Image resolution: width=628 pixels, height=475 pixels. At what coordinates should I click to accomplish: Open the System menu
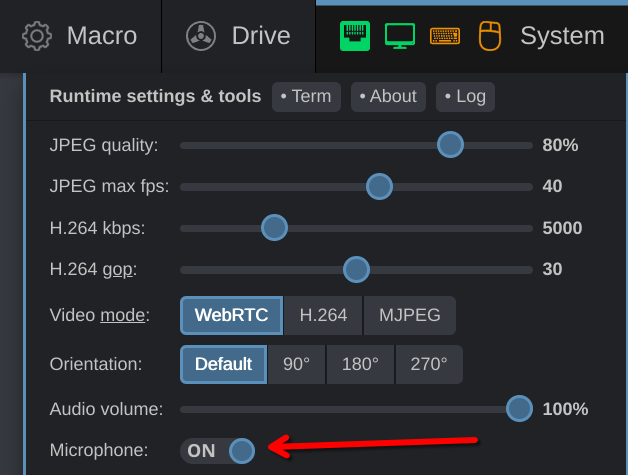[561, 36]
